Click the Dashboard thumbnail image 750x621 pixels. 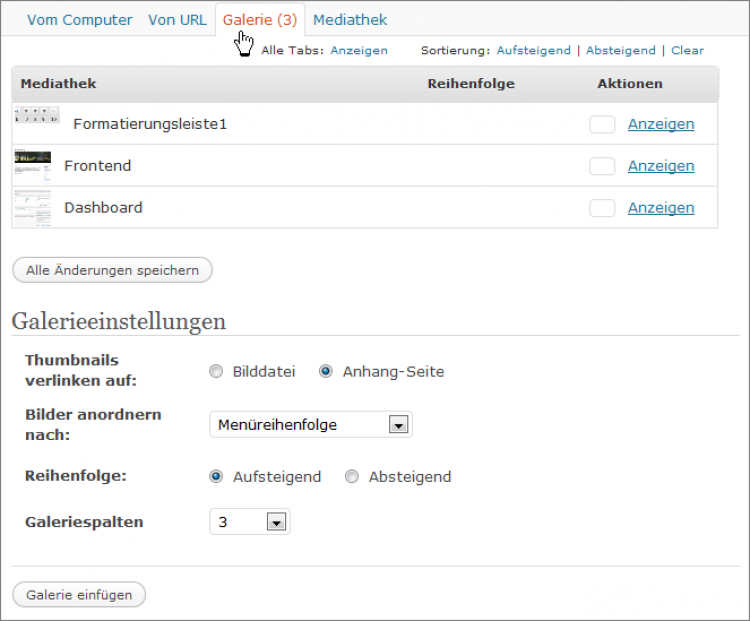(32, 207)
